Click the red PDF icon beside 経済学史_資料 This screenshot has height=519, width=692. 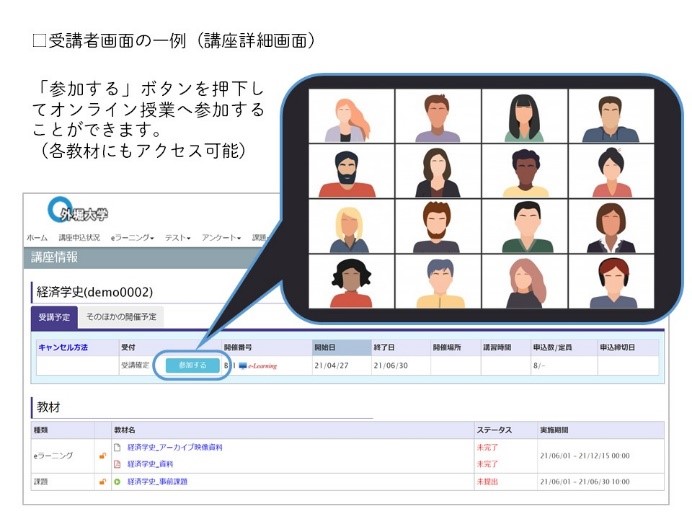[x=117, y=464]
